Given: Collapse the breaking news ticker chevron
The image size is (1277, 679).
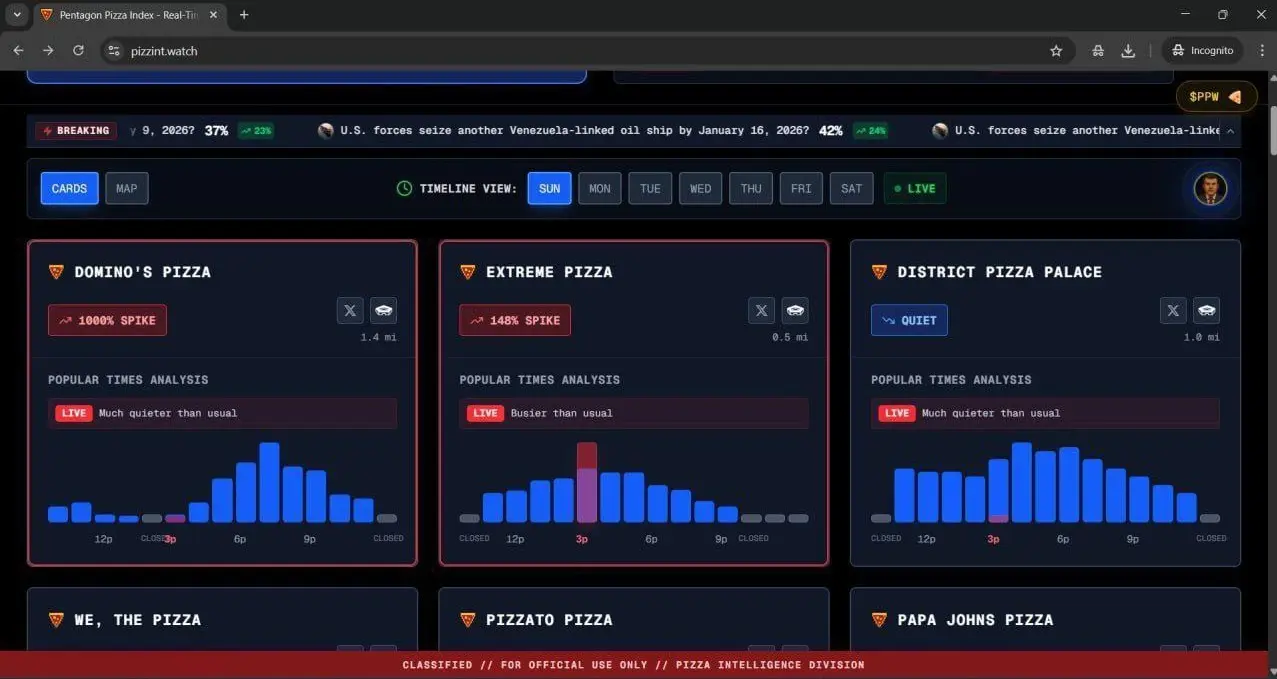Looking at the screenshot, I should (x=1230, y=131).
